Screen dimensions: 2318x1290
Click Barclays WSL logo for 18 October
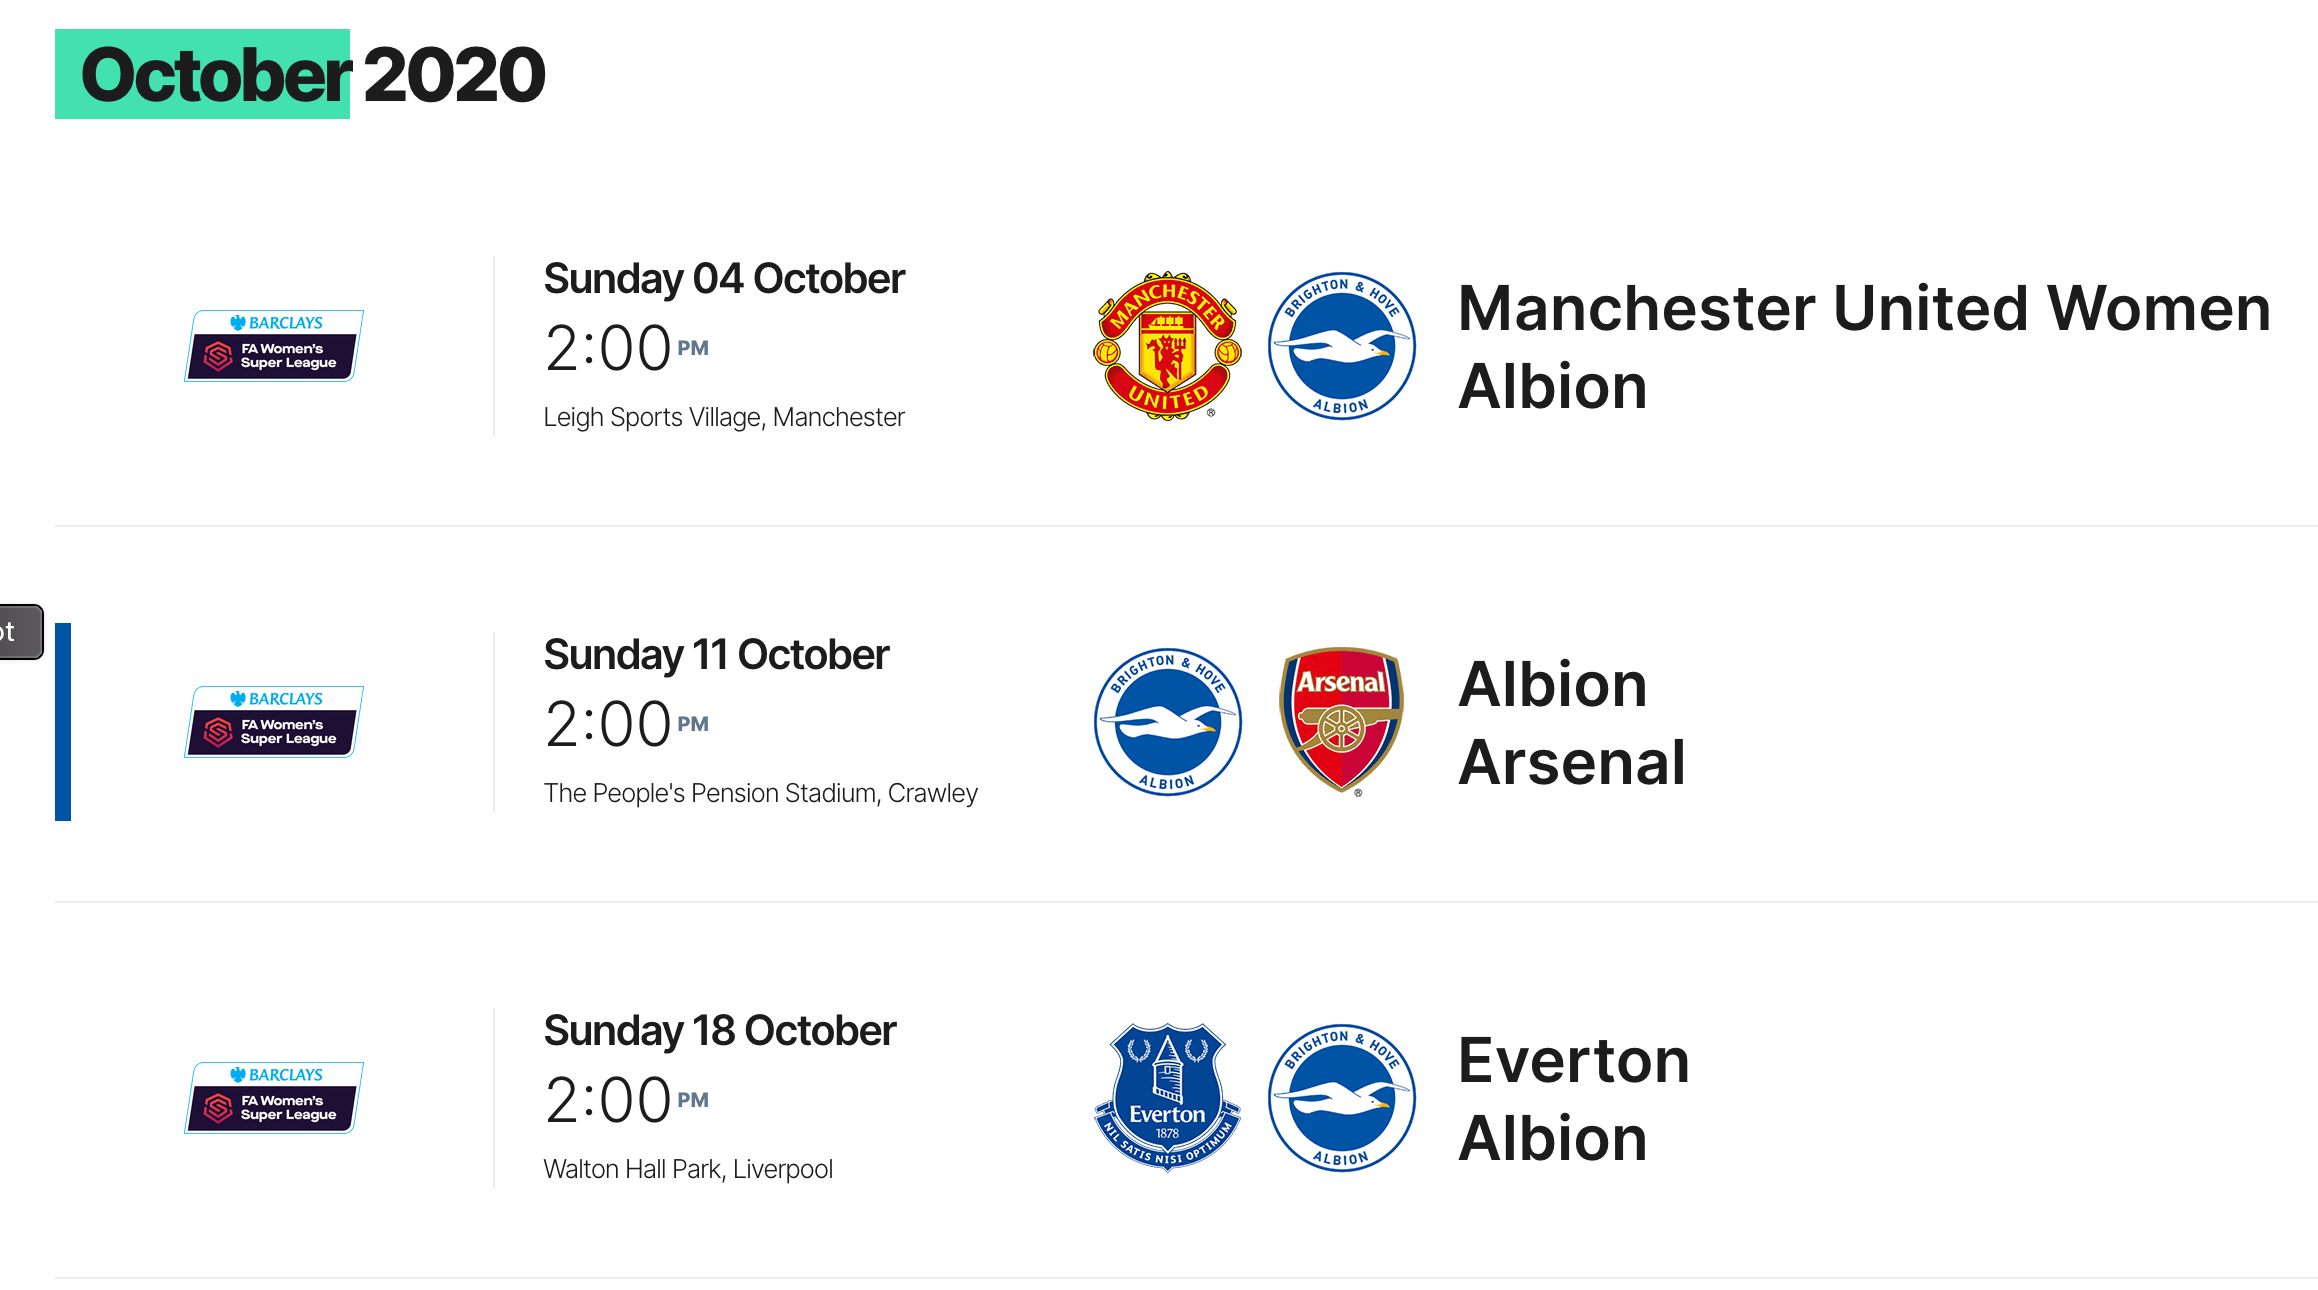[274, 1098]
